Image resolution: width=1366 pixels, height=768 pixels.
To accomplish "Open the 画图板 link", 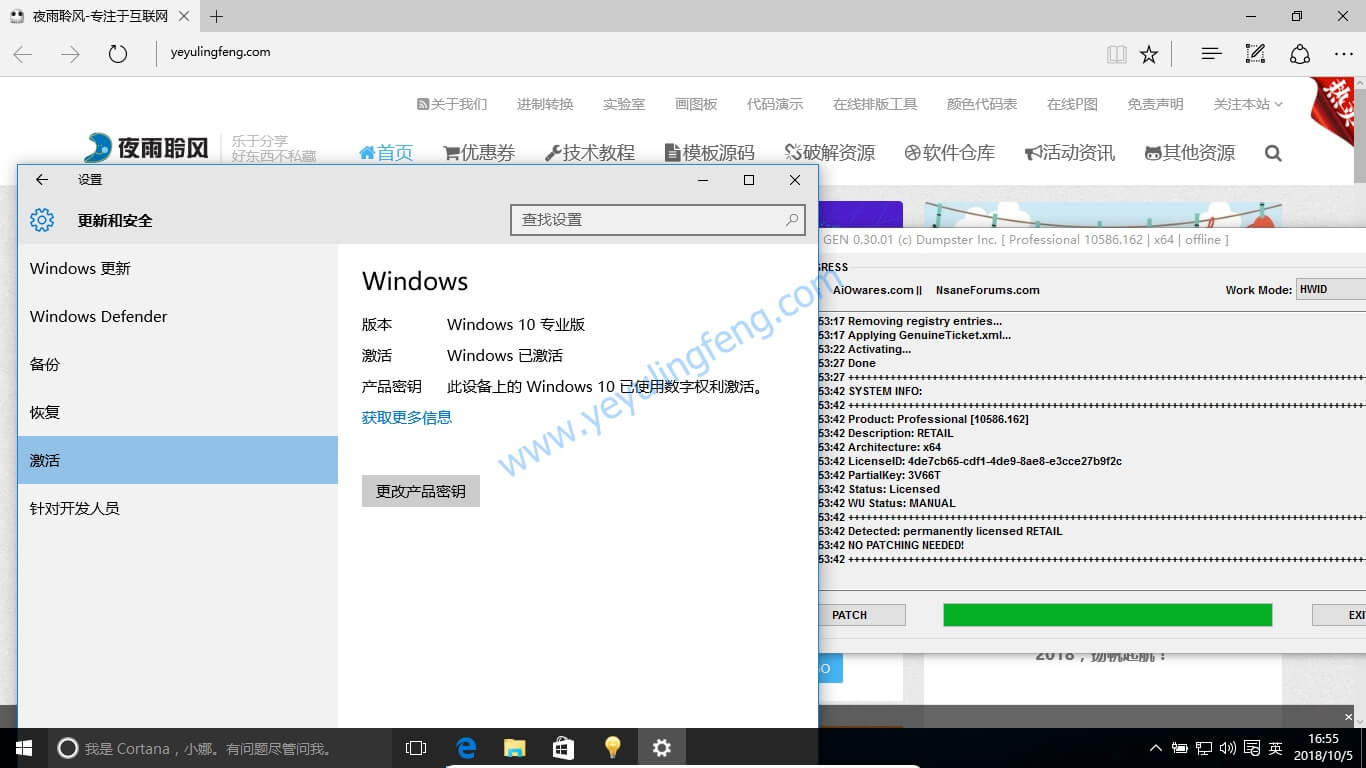I will 696,104.
